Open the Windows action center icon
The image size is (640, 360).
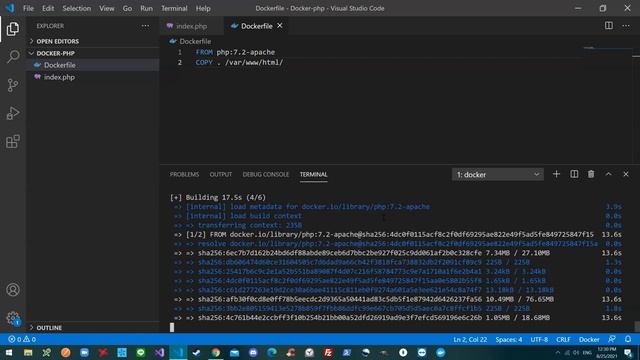coord(628,353)
